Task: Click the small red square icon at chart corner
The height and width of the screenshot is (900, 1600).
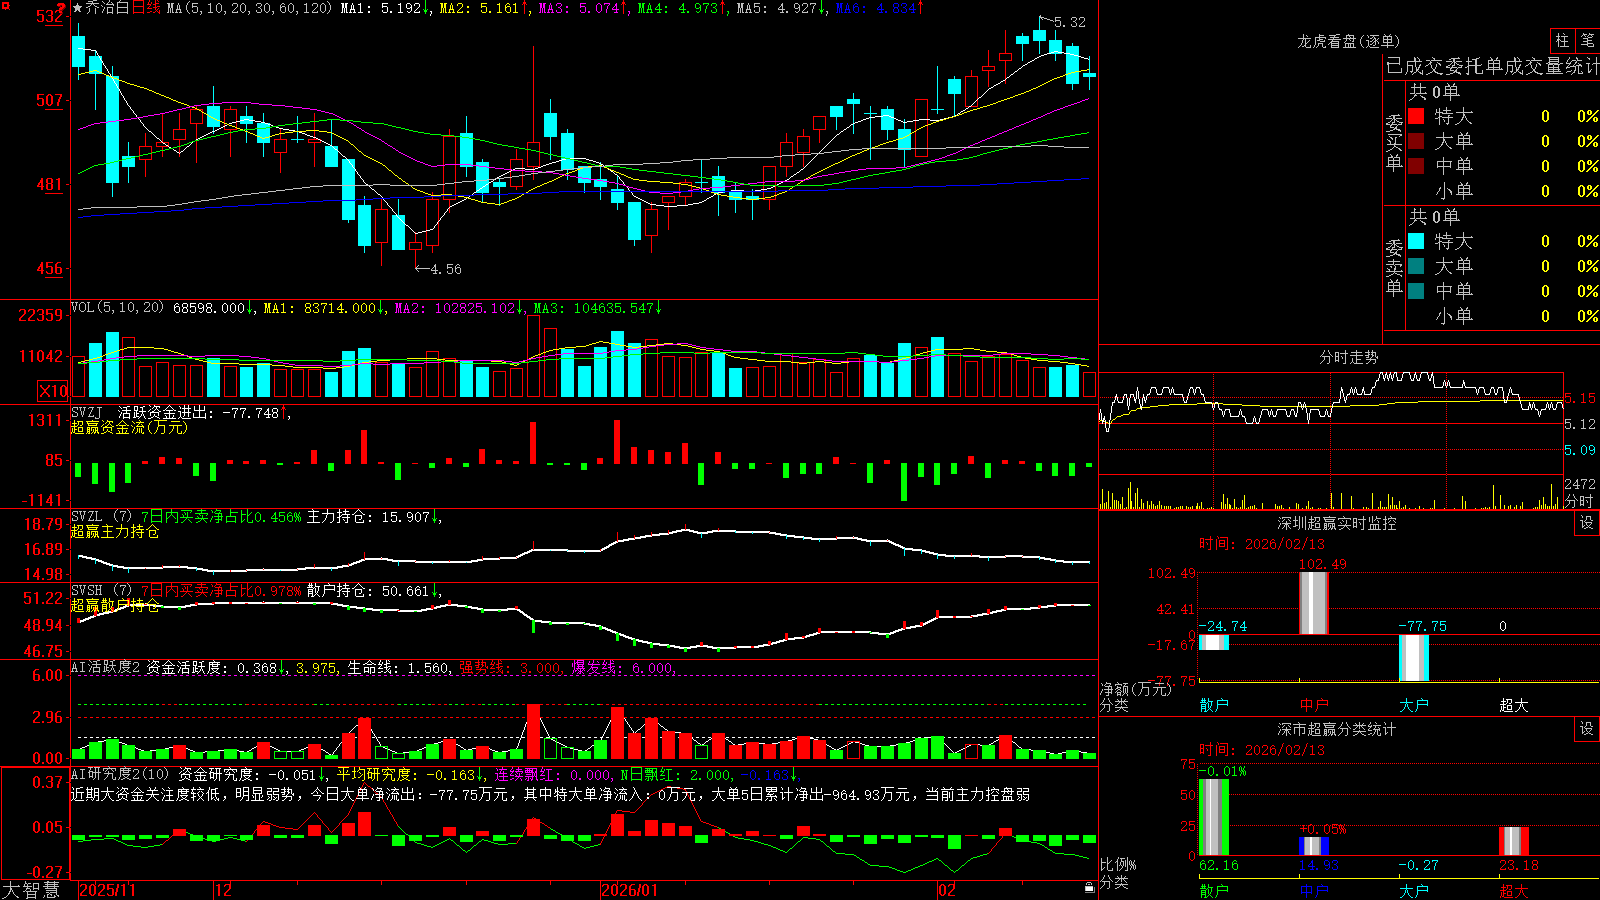Action: click(4, 4)
